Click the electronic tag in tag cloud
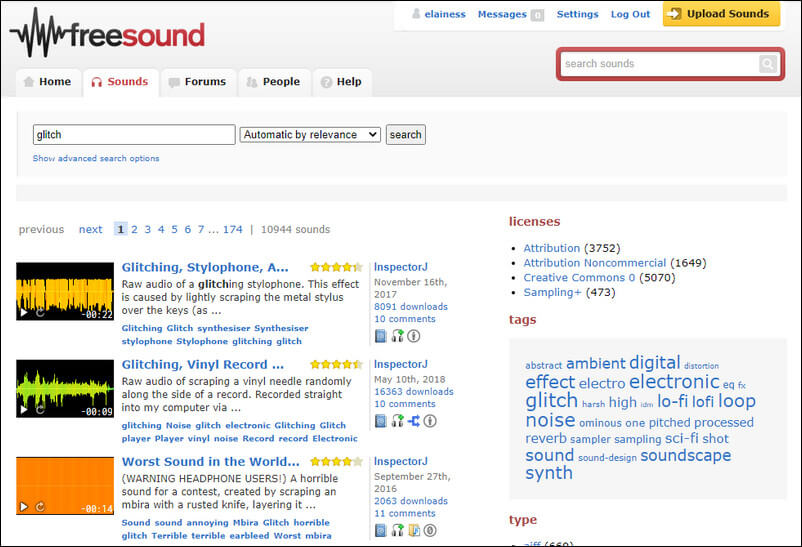 click(674, 382)
